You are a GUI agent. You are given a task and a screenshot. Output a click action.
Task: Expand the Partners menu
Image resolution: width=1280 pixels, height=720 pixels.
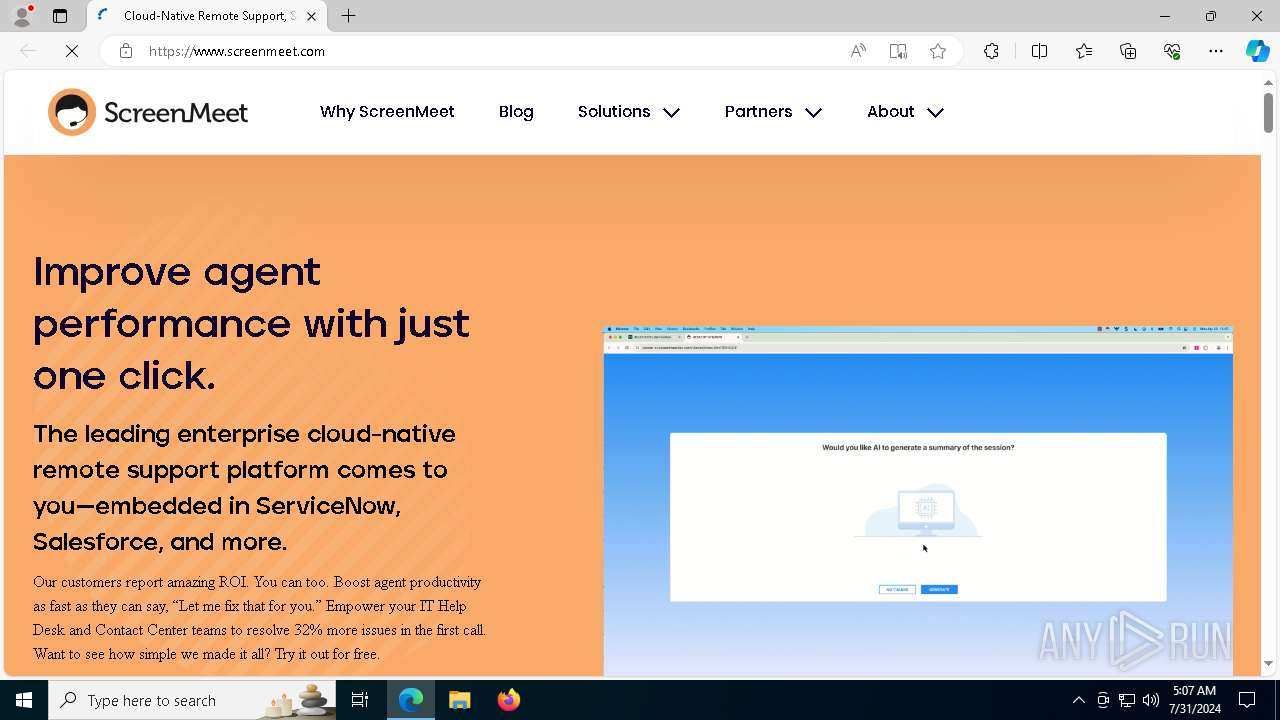[x=774, y=112]
